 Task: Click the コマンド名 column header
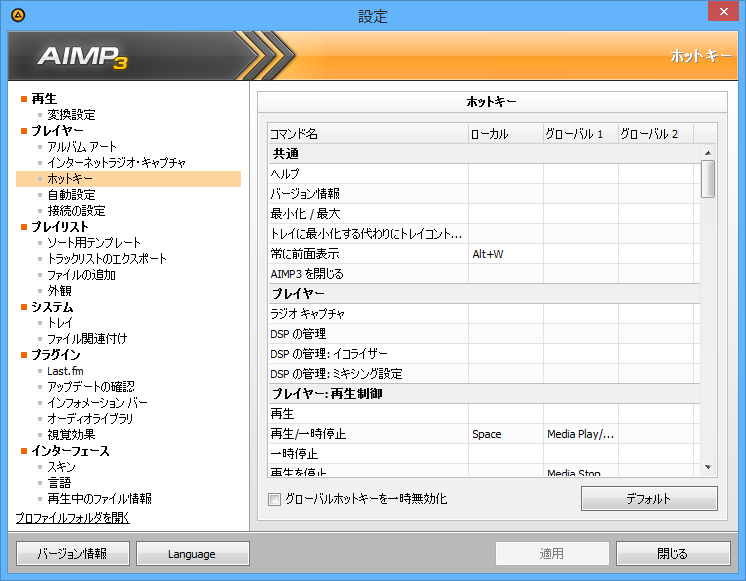(x=368, y=134)
